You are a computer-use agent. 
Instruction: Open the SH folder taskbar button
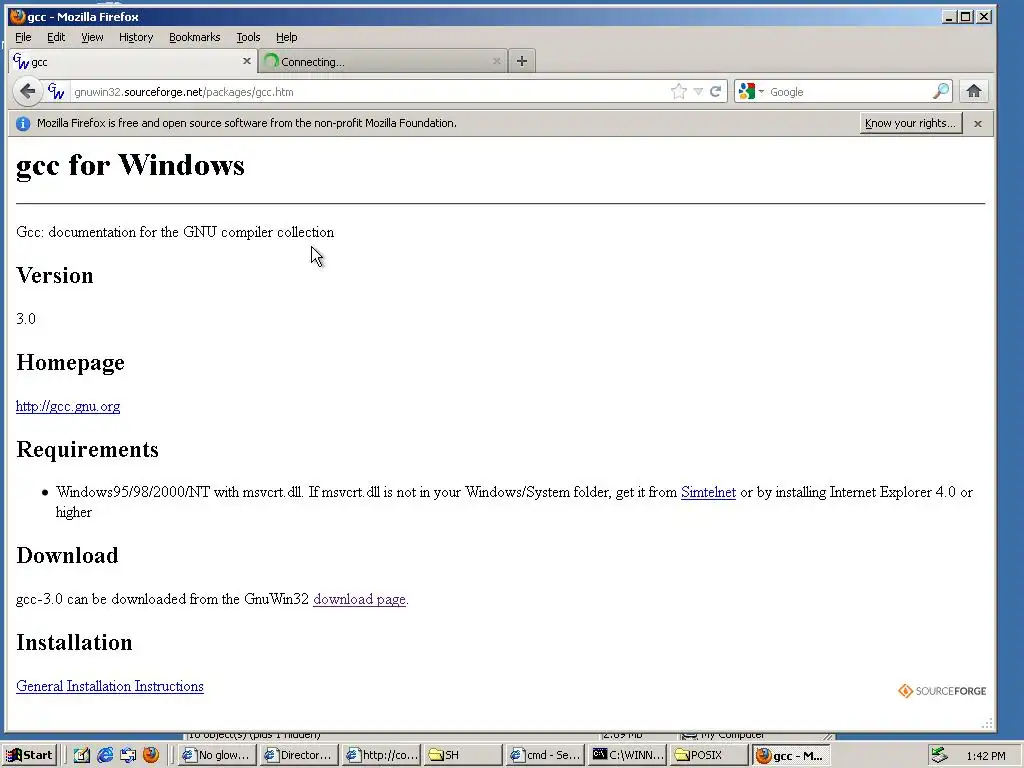463,755
